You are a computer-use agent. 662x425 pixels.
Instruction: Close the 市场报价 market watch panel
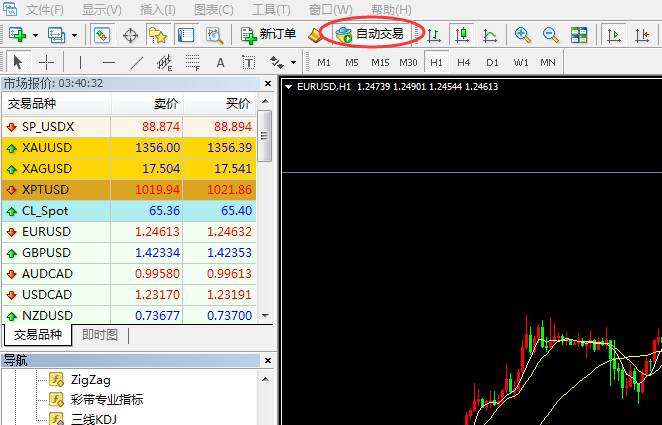point(268,84)
